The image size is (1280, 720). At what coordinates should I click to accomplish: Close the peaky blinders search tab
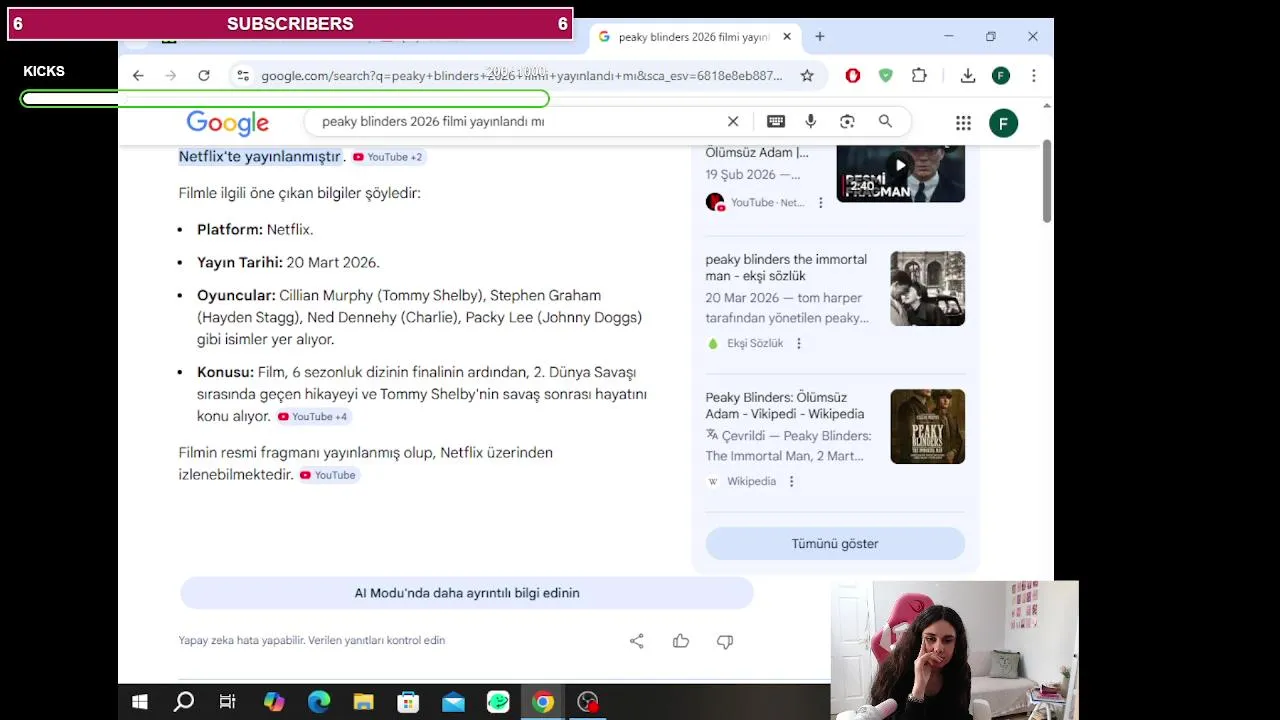[x=787, y=36]
